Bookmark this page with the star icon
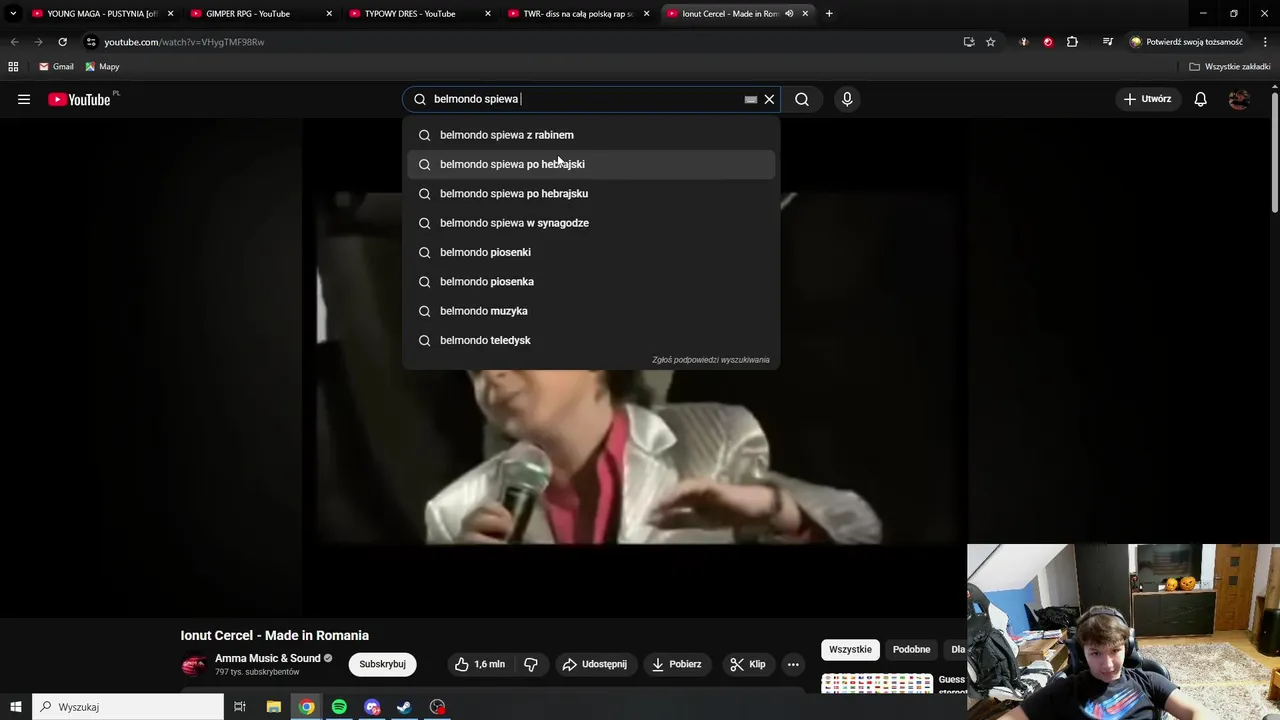This screenshot has height=720, width=1280. coord(991,42)
